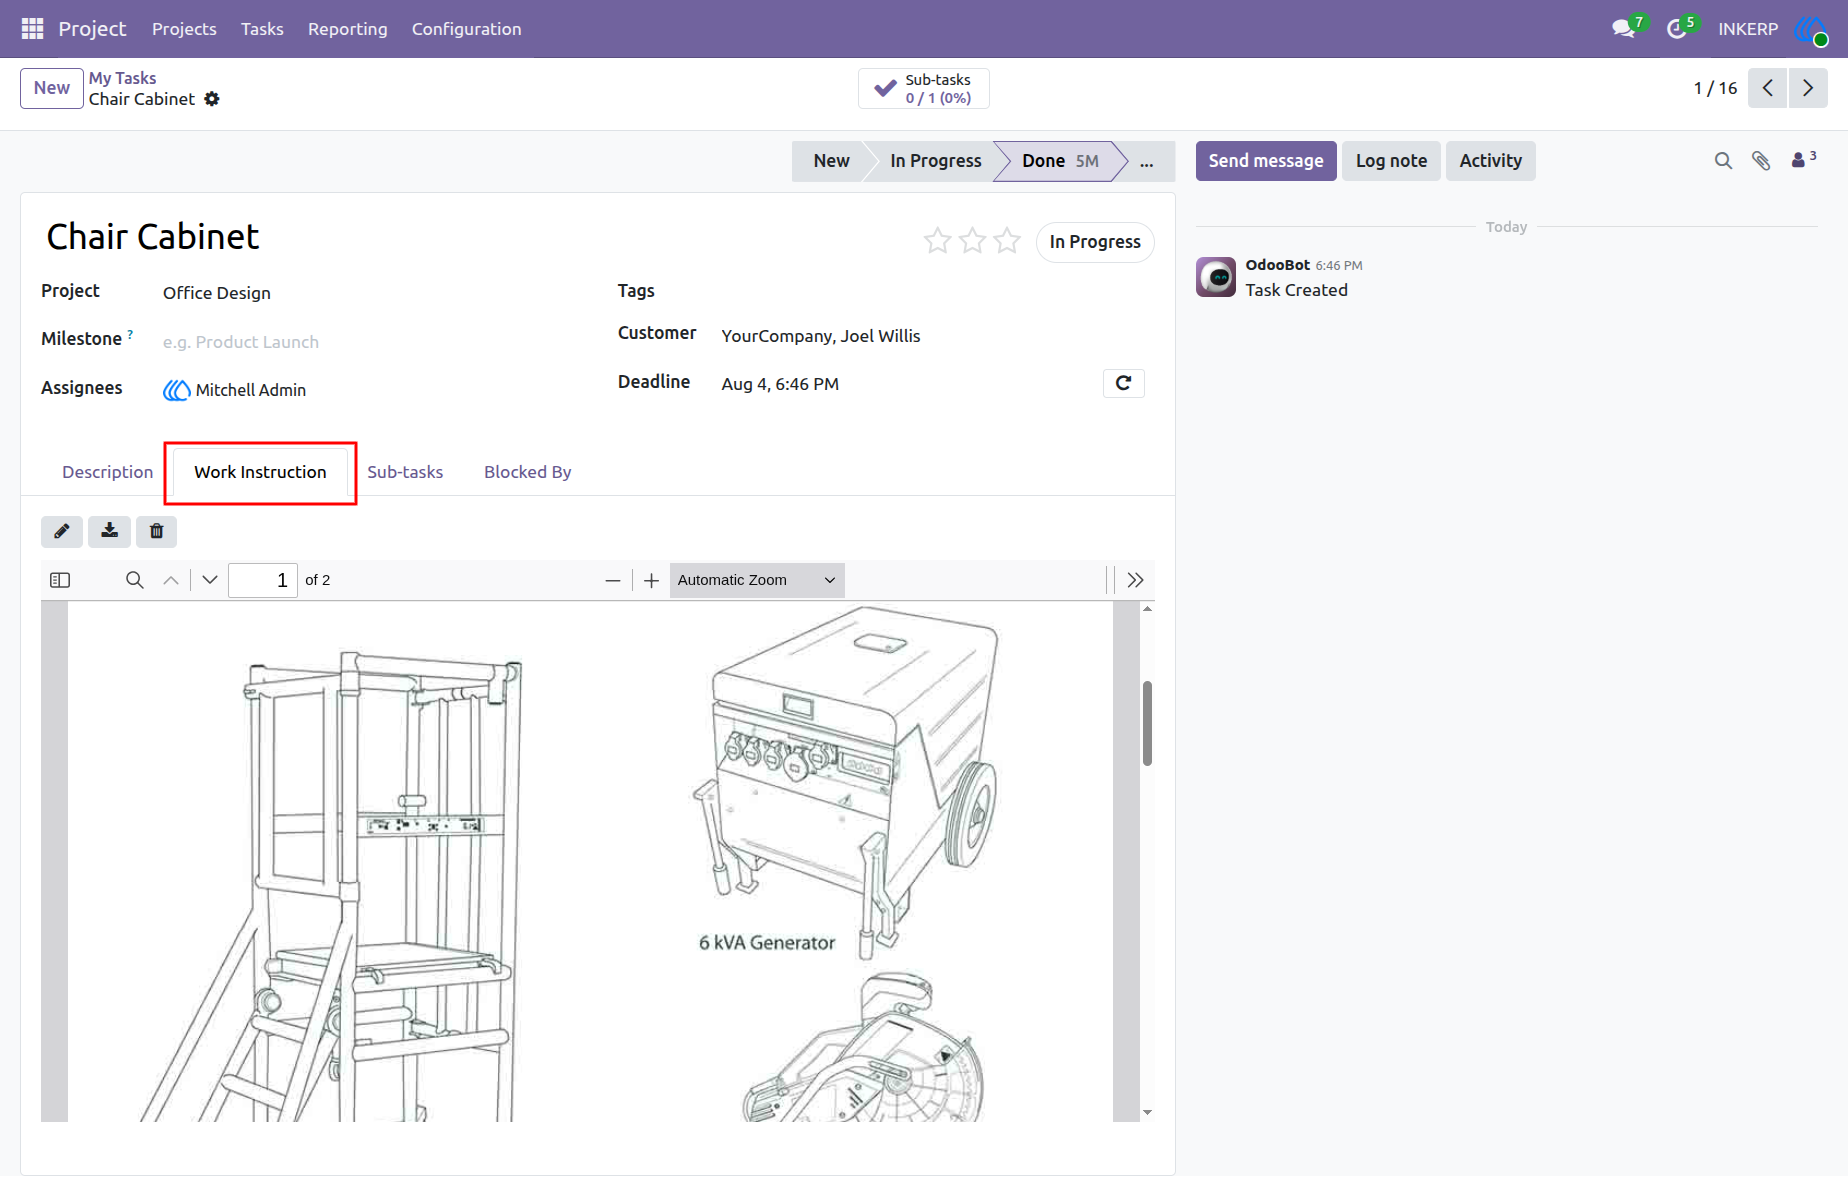Open the Configuration menu

(x=467, y=29)
